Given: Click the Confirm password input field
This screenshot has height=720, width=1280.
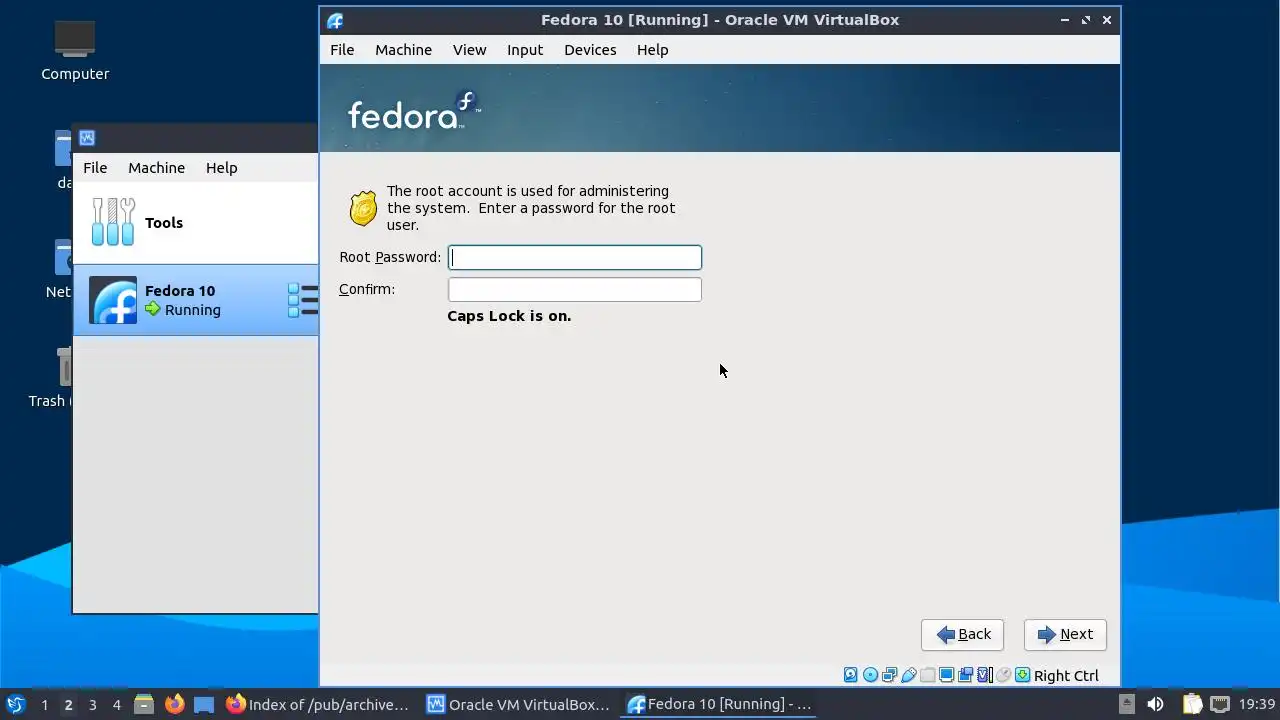Looking at the screenshot, I should click(x=575, y=289).
